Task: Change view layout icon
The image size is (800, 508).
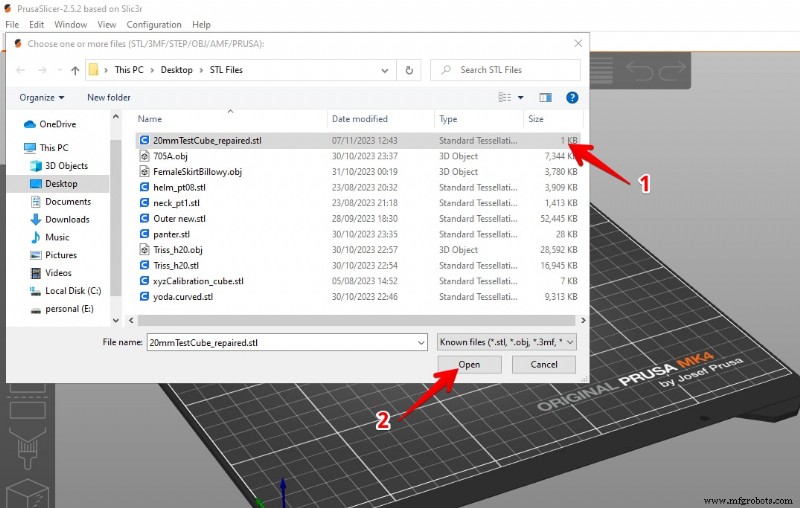Action: (505, 97)
